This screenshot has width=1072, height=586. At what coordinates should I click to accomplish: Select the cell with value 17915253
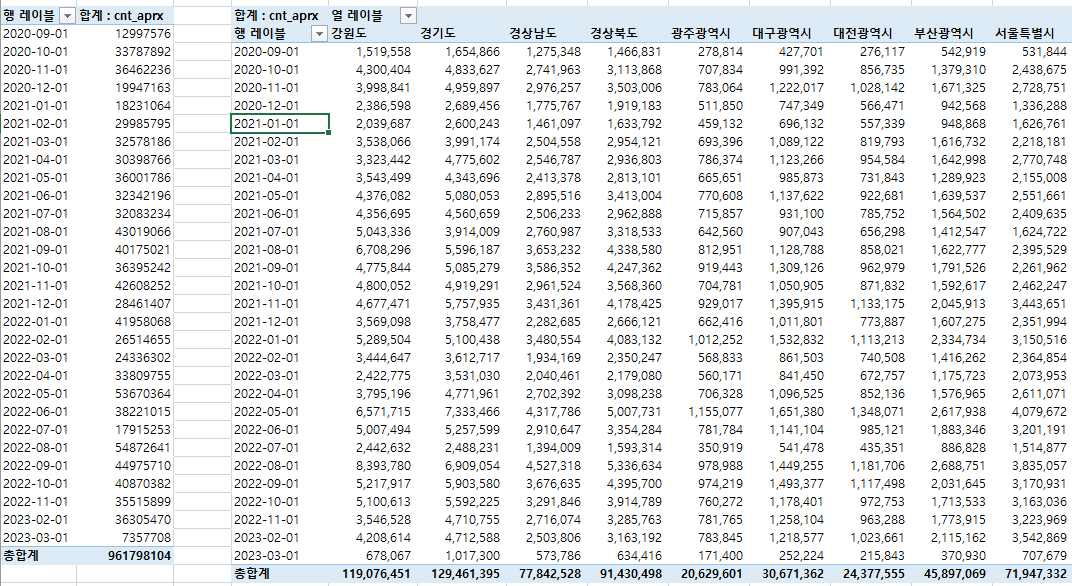tap(143, 429)
